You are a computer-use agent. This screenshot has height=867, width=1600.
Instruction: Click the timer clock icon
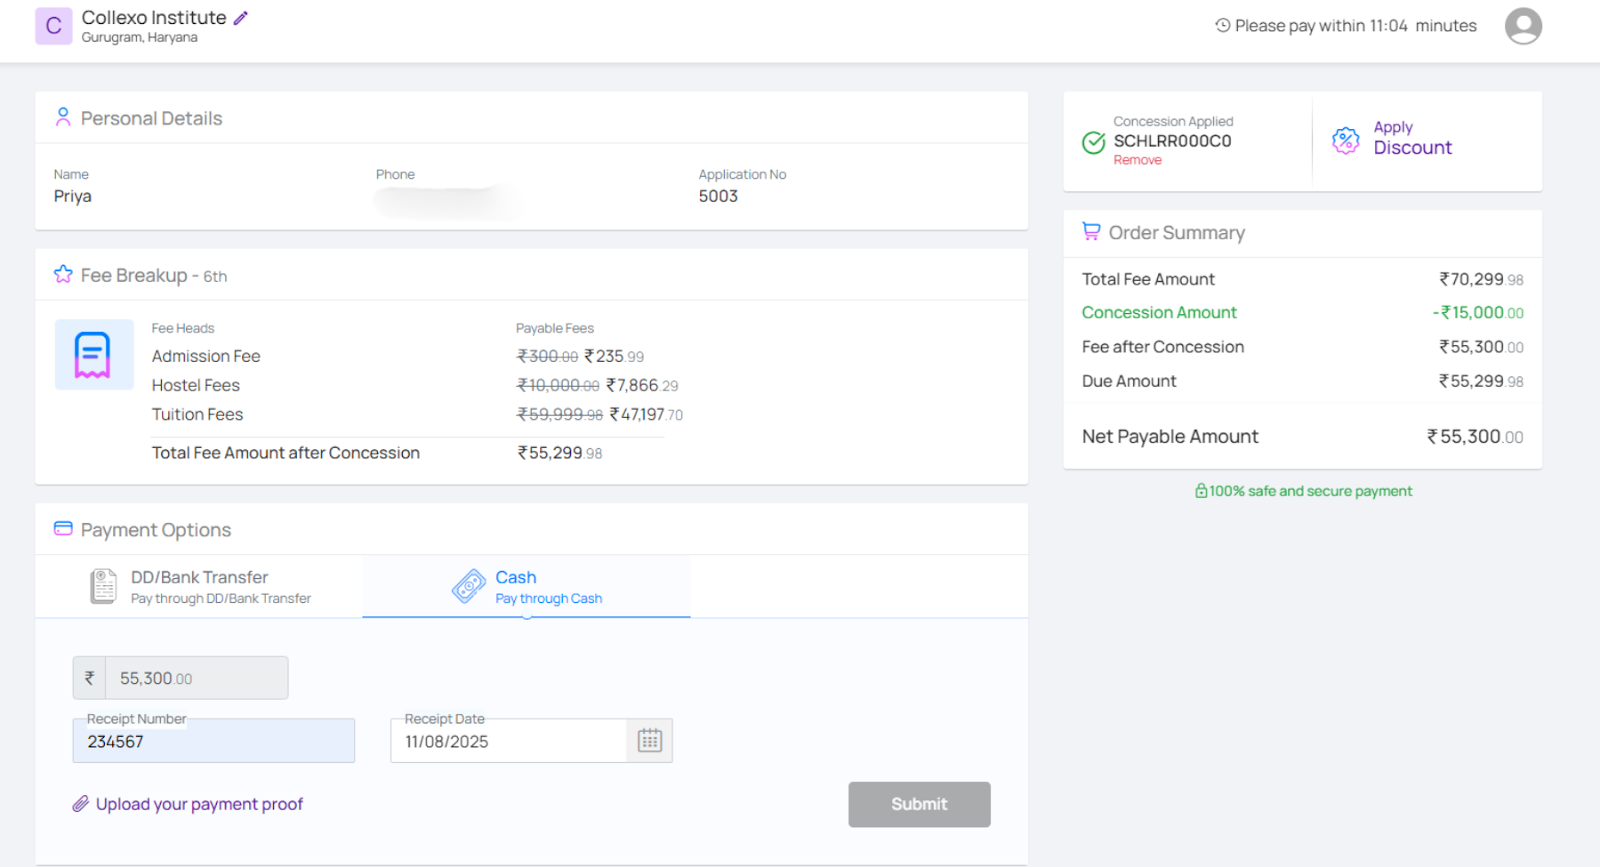click(x=1222, y=26)
